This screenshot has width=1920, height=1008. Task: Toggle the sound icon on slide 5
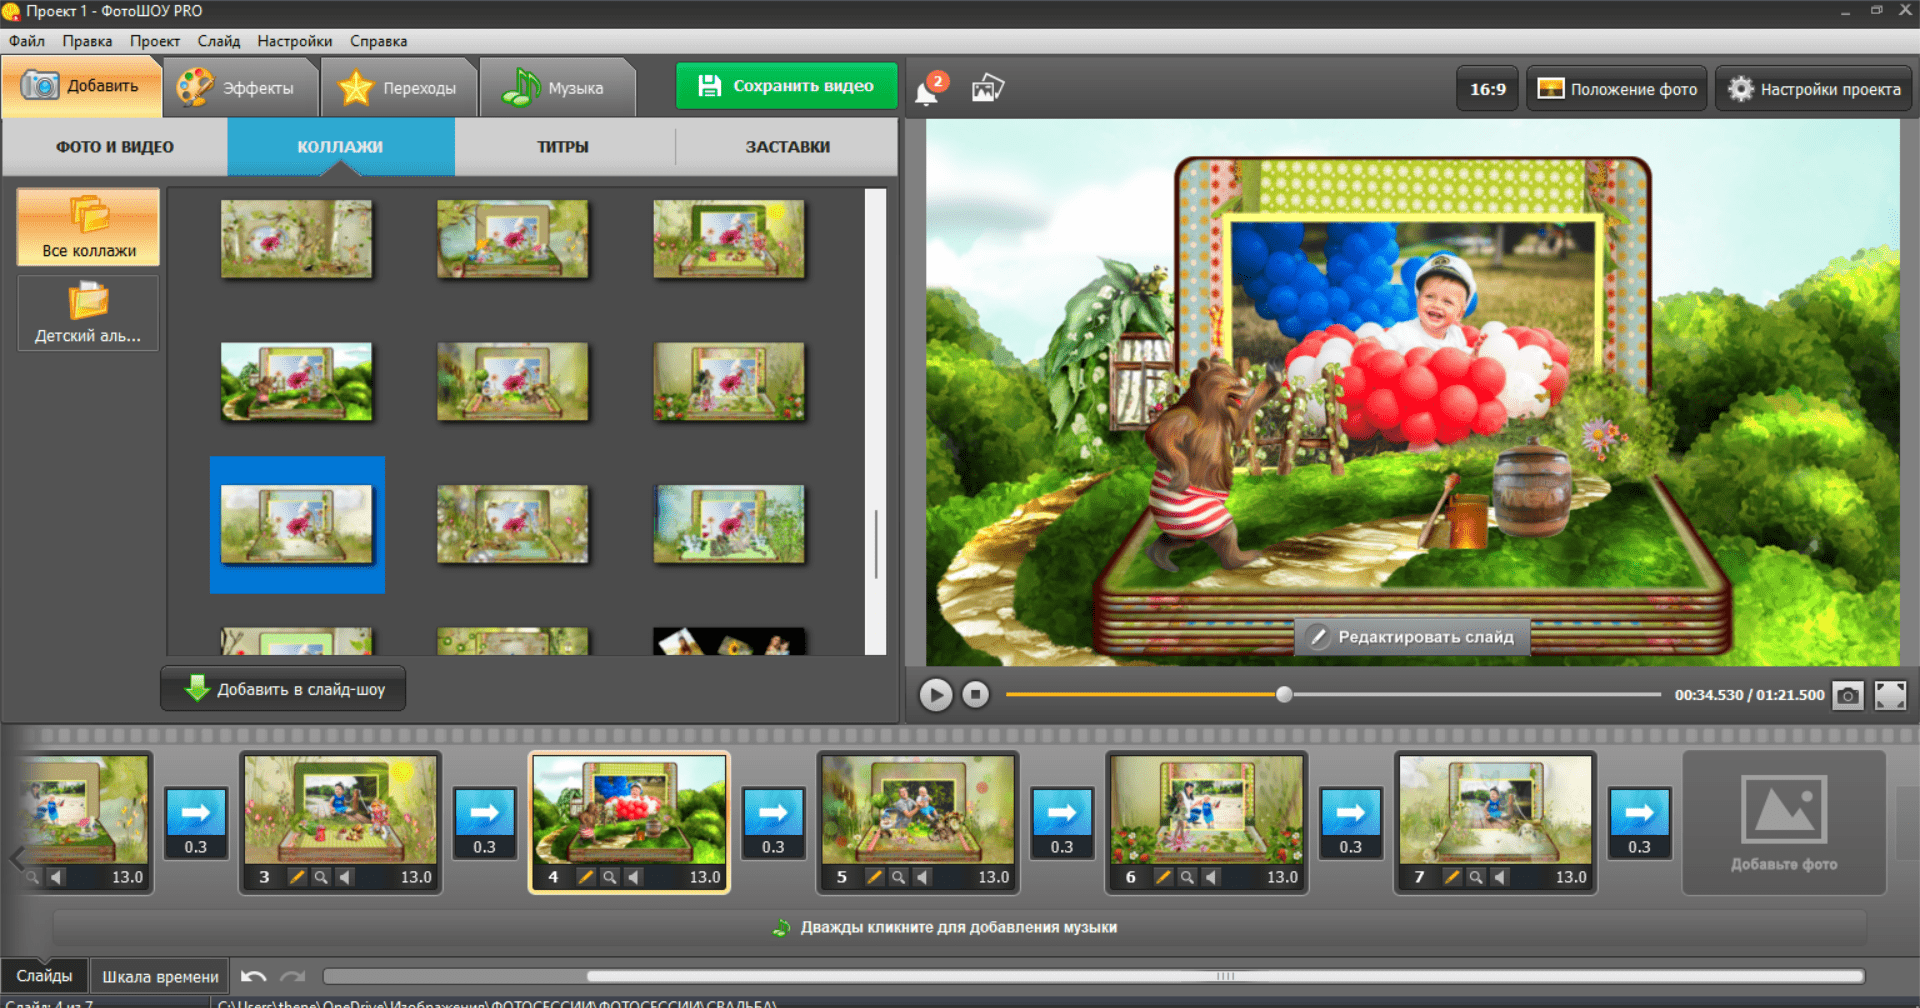click(x=923, y=877)
